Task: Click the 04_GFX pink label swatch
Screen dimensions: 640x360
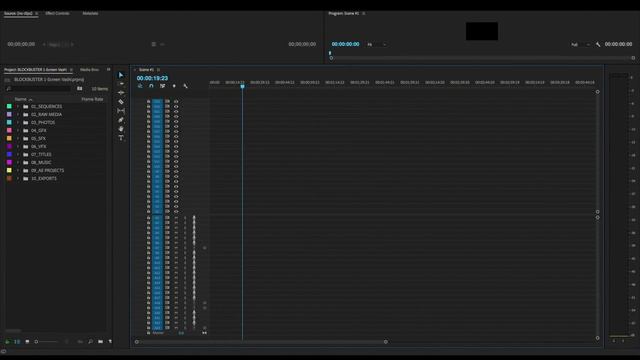Action: pyautogui.click(x=9, y=130)
